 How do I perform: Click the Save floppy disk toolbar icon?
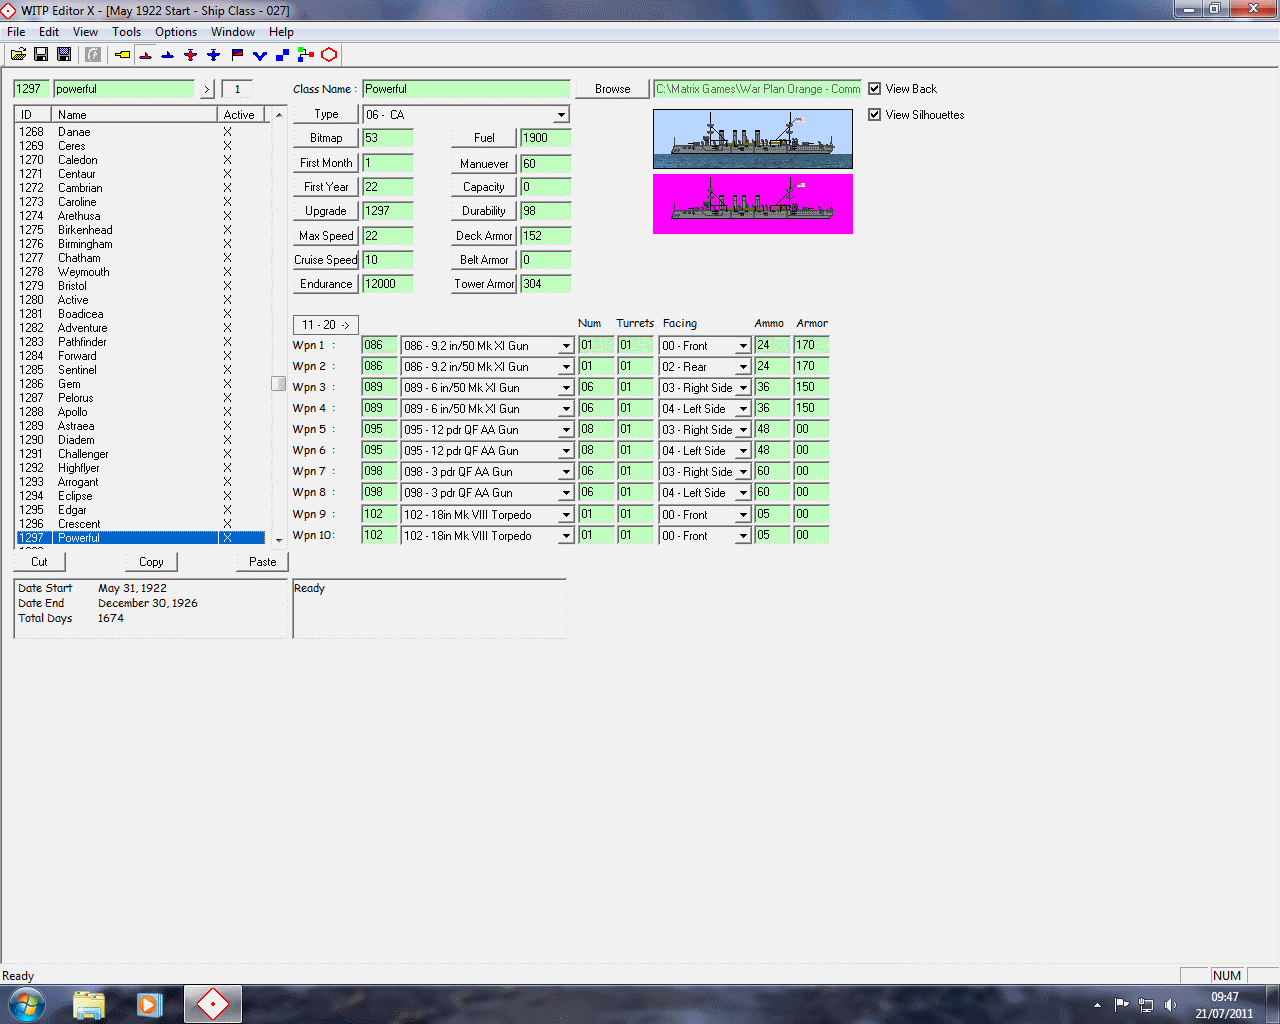(41, 54)
